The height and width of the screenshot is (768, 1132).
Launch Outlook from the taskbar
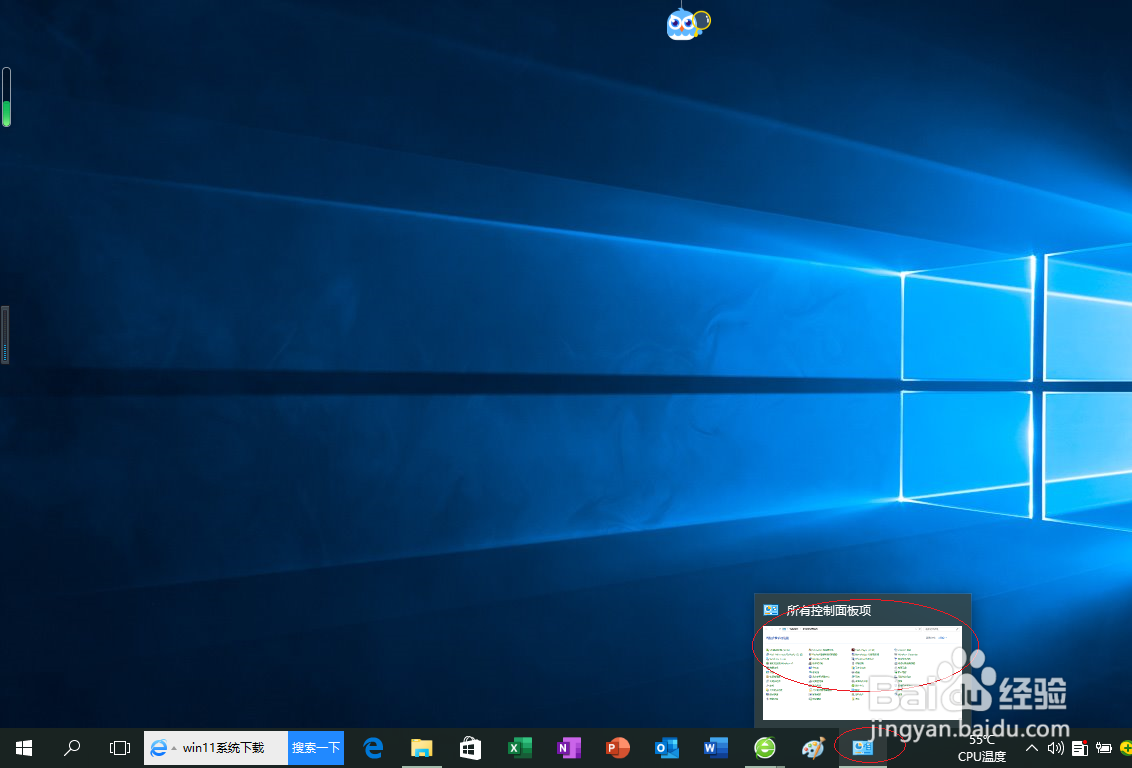pos(666,748)
